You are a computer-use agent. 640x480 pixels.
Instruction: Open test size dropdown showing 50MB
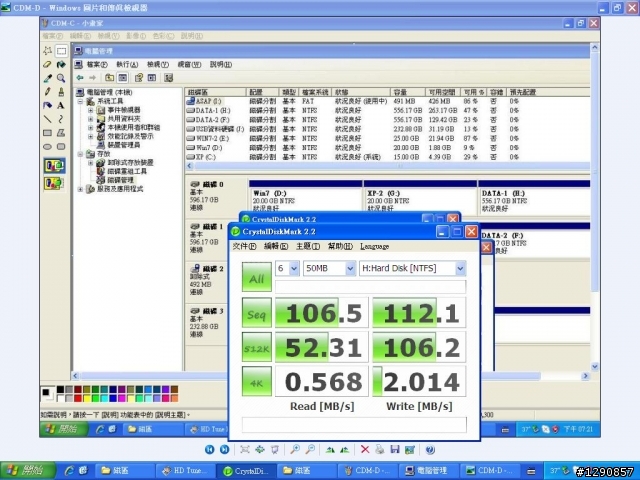click(350, 269)
